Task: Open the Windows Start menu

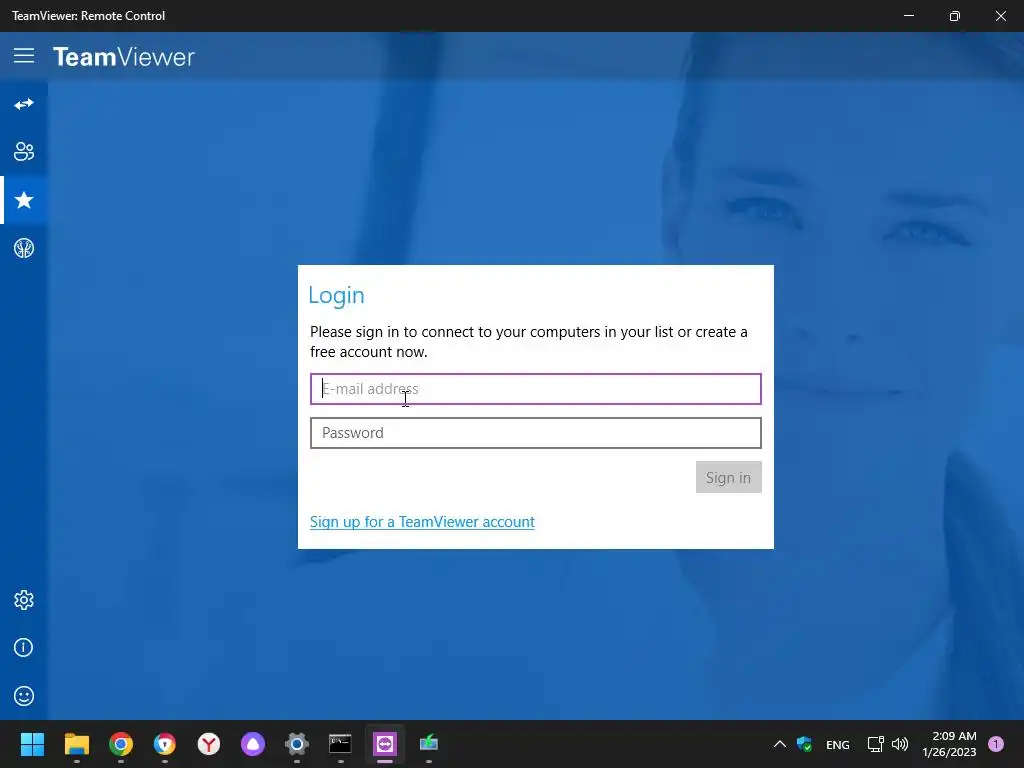Action: pyautogui.click(x=32, y=744)
